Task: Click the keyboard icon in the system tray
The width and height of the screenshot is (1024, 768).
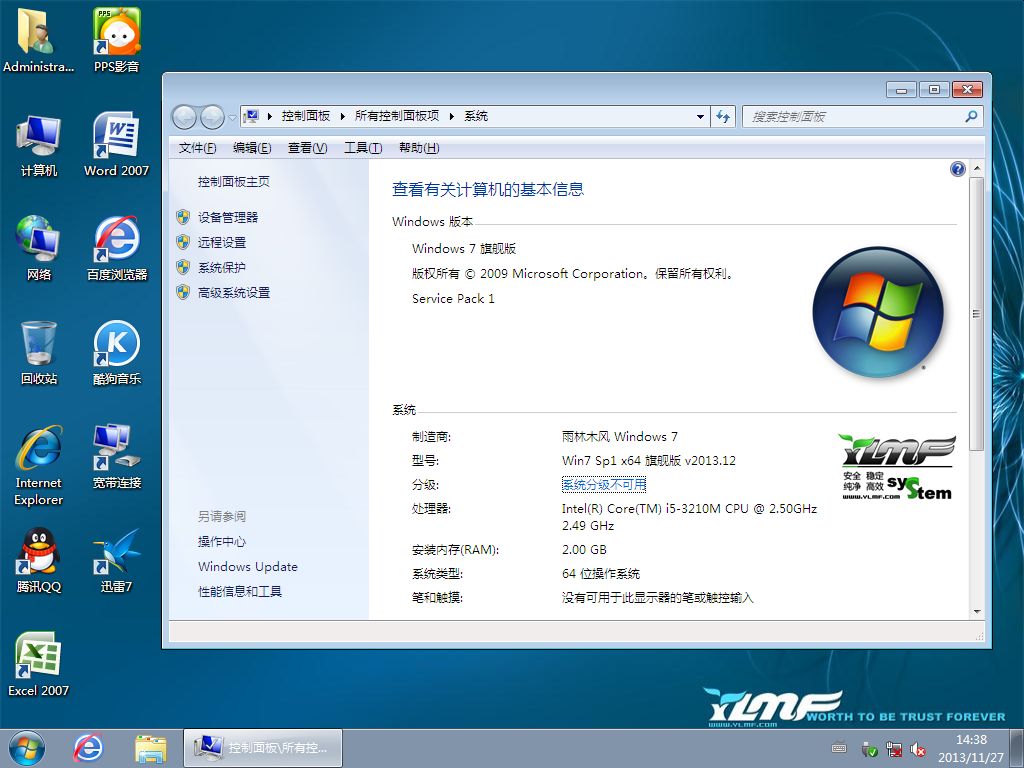Action: (x=839, y=748)
